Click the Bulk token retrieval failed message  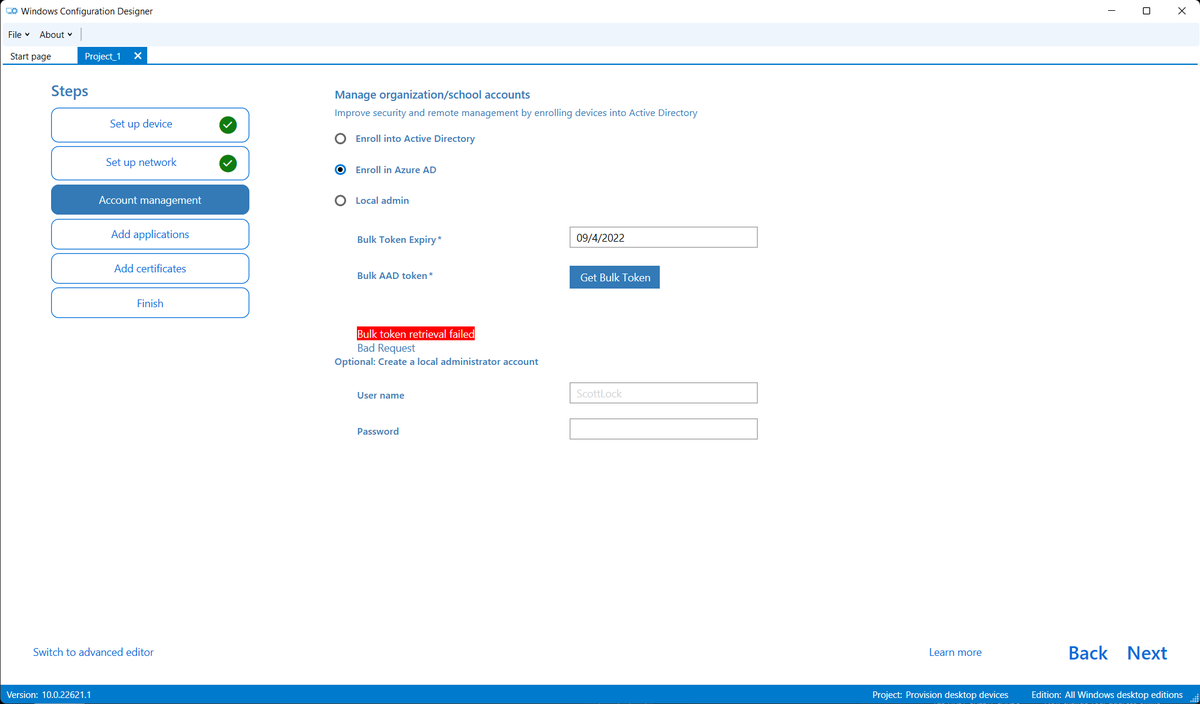point(416,334)
